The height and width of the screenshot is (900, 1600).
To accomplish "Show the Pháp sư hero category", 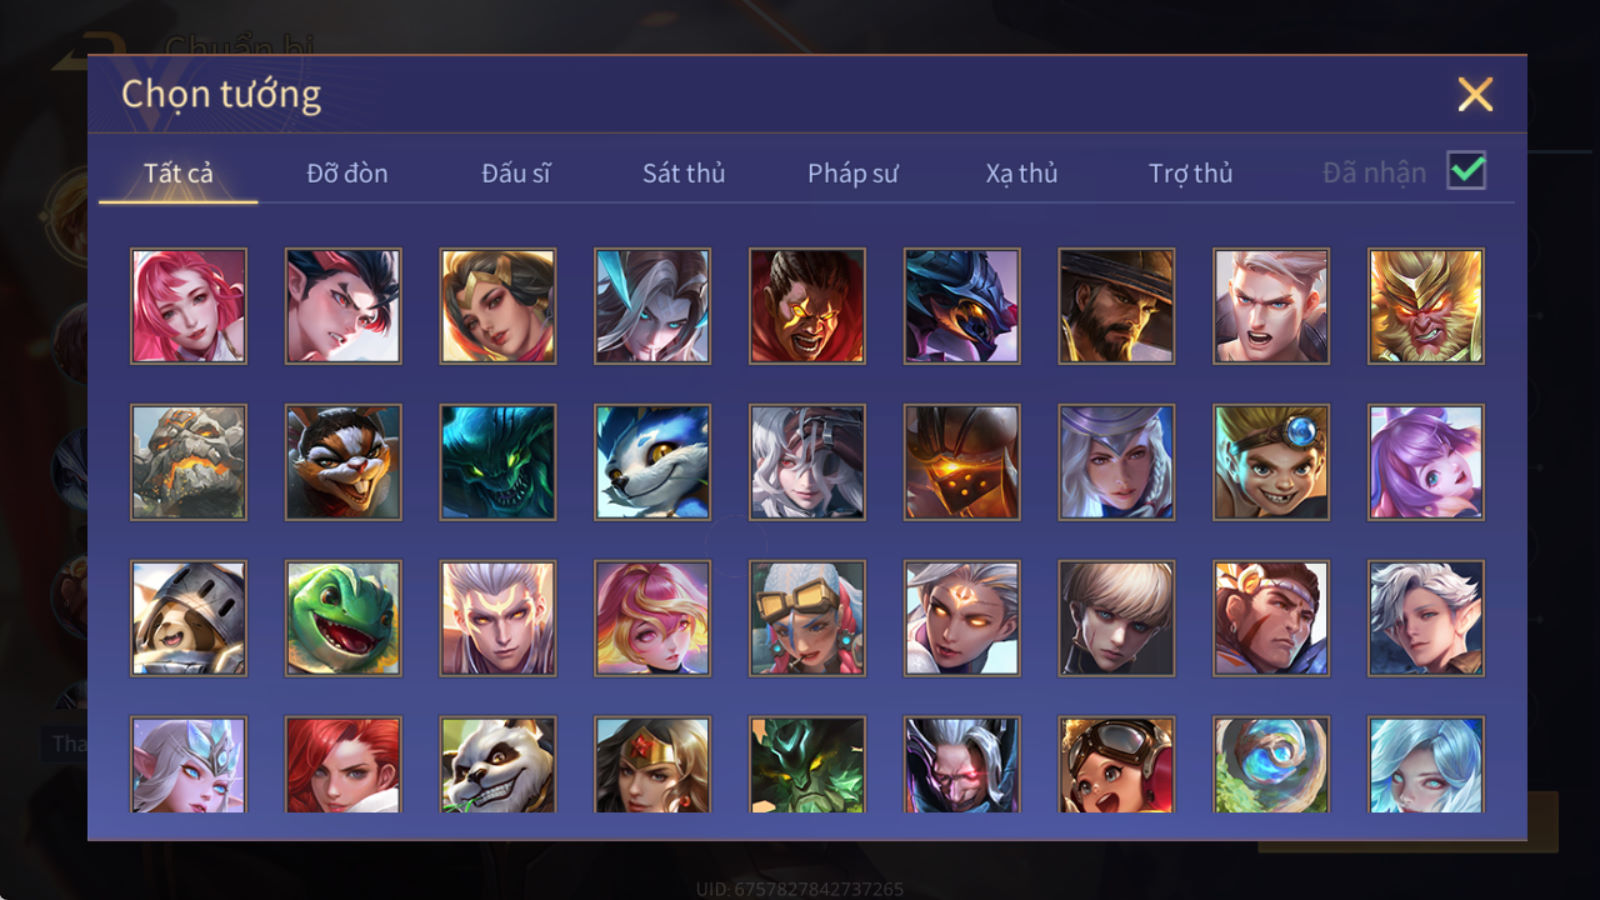I will click(853, 174).
